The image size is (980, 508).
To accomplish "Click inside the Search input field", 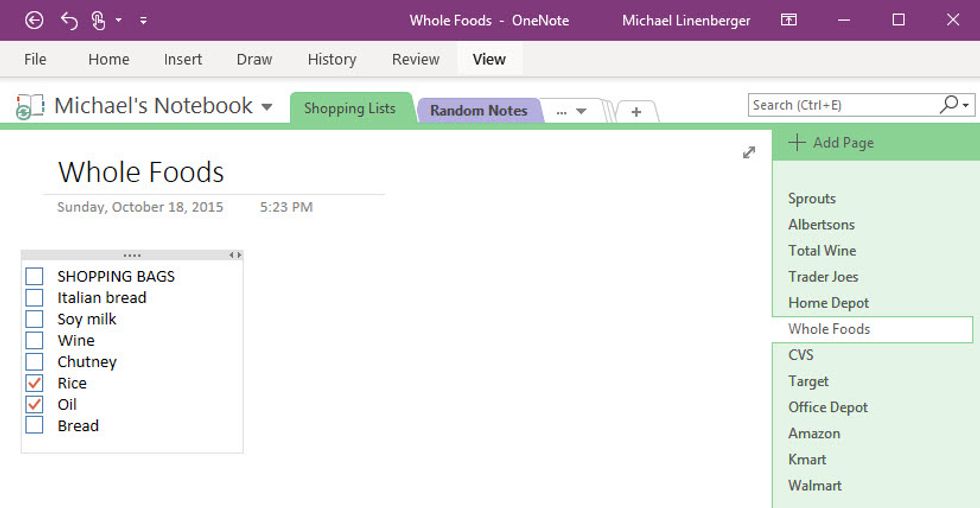I will 840,105.
